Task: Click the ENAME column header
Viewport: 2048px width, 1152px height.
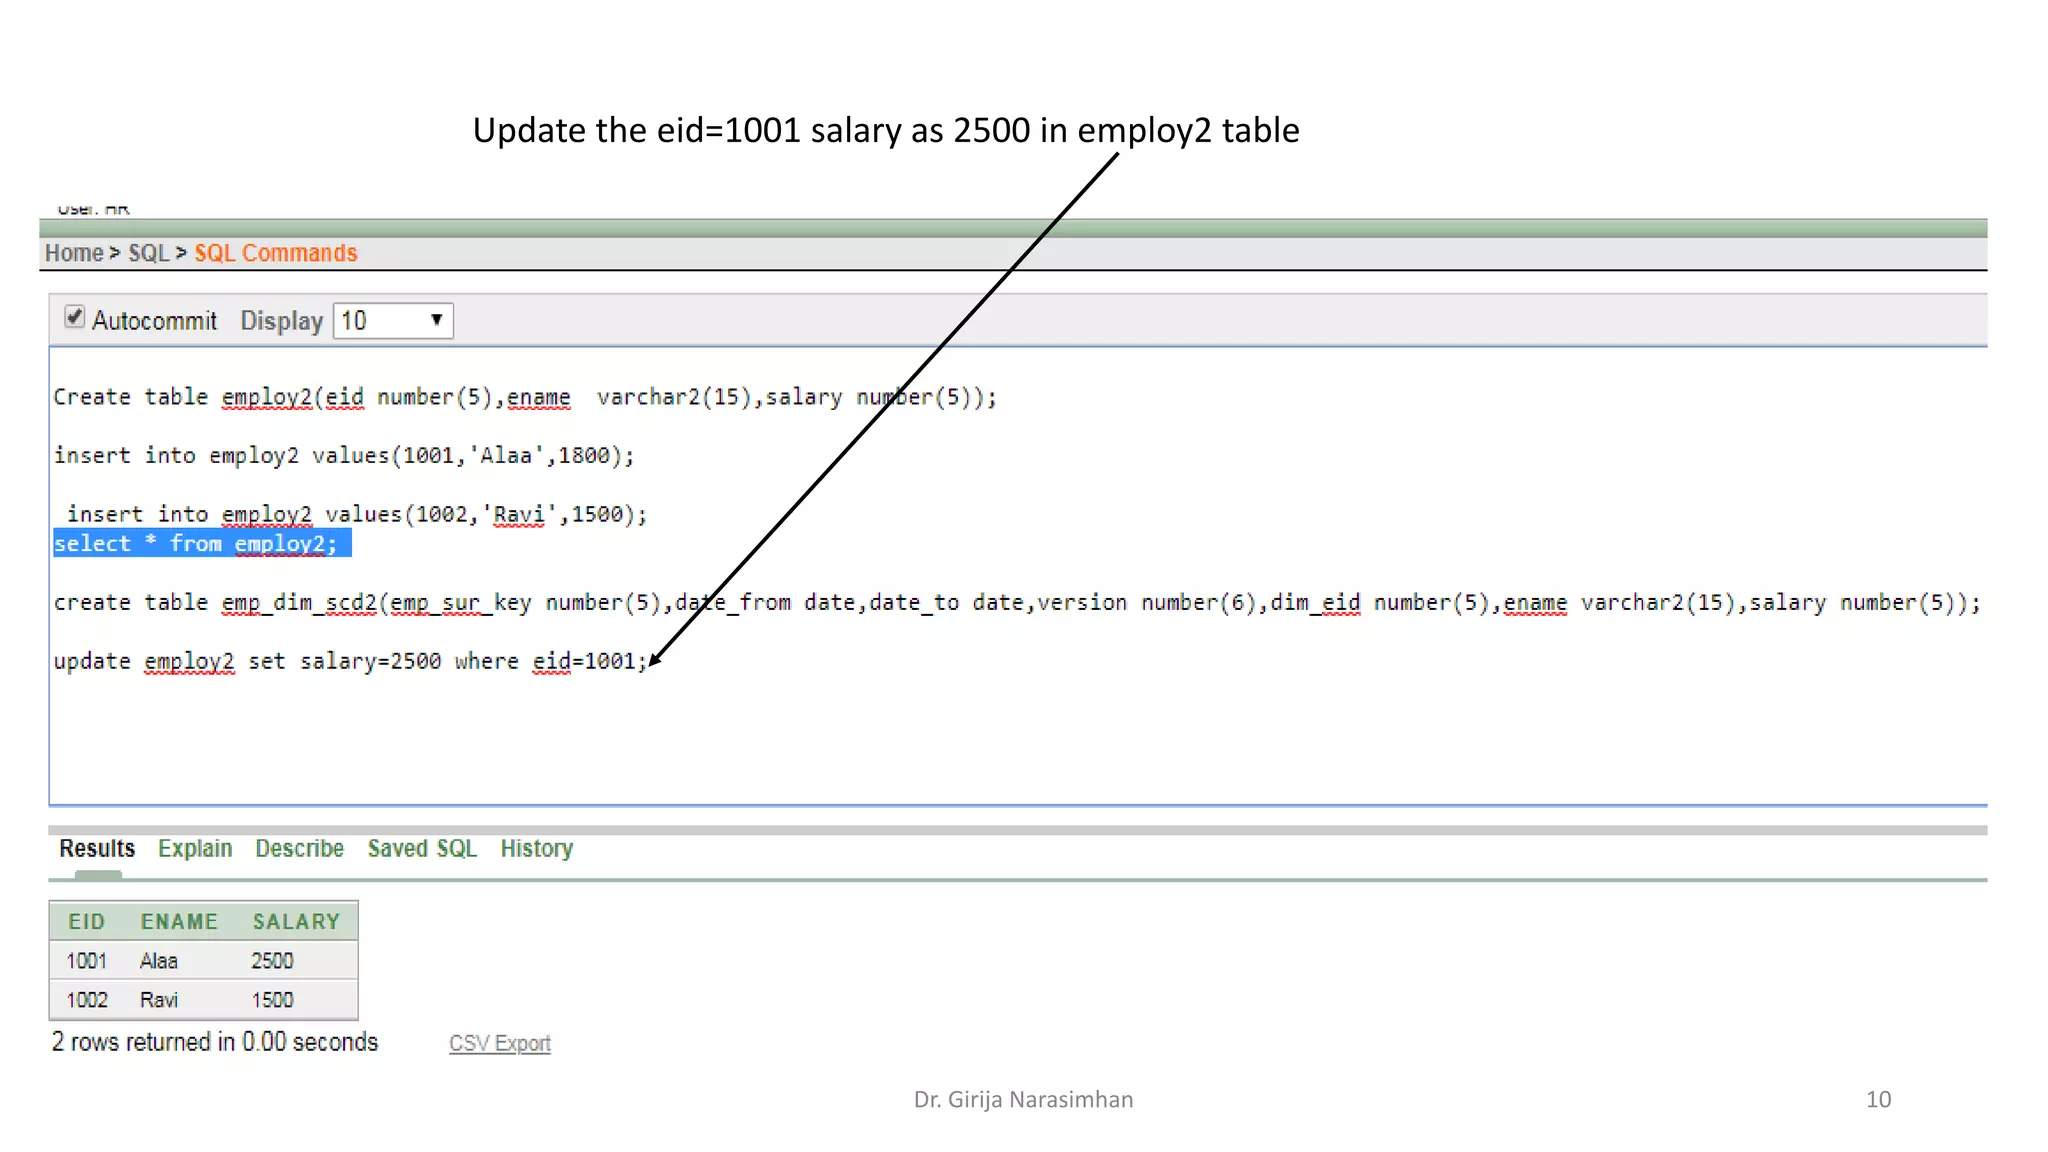Action: 179,922
